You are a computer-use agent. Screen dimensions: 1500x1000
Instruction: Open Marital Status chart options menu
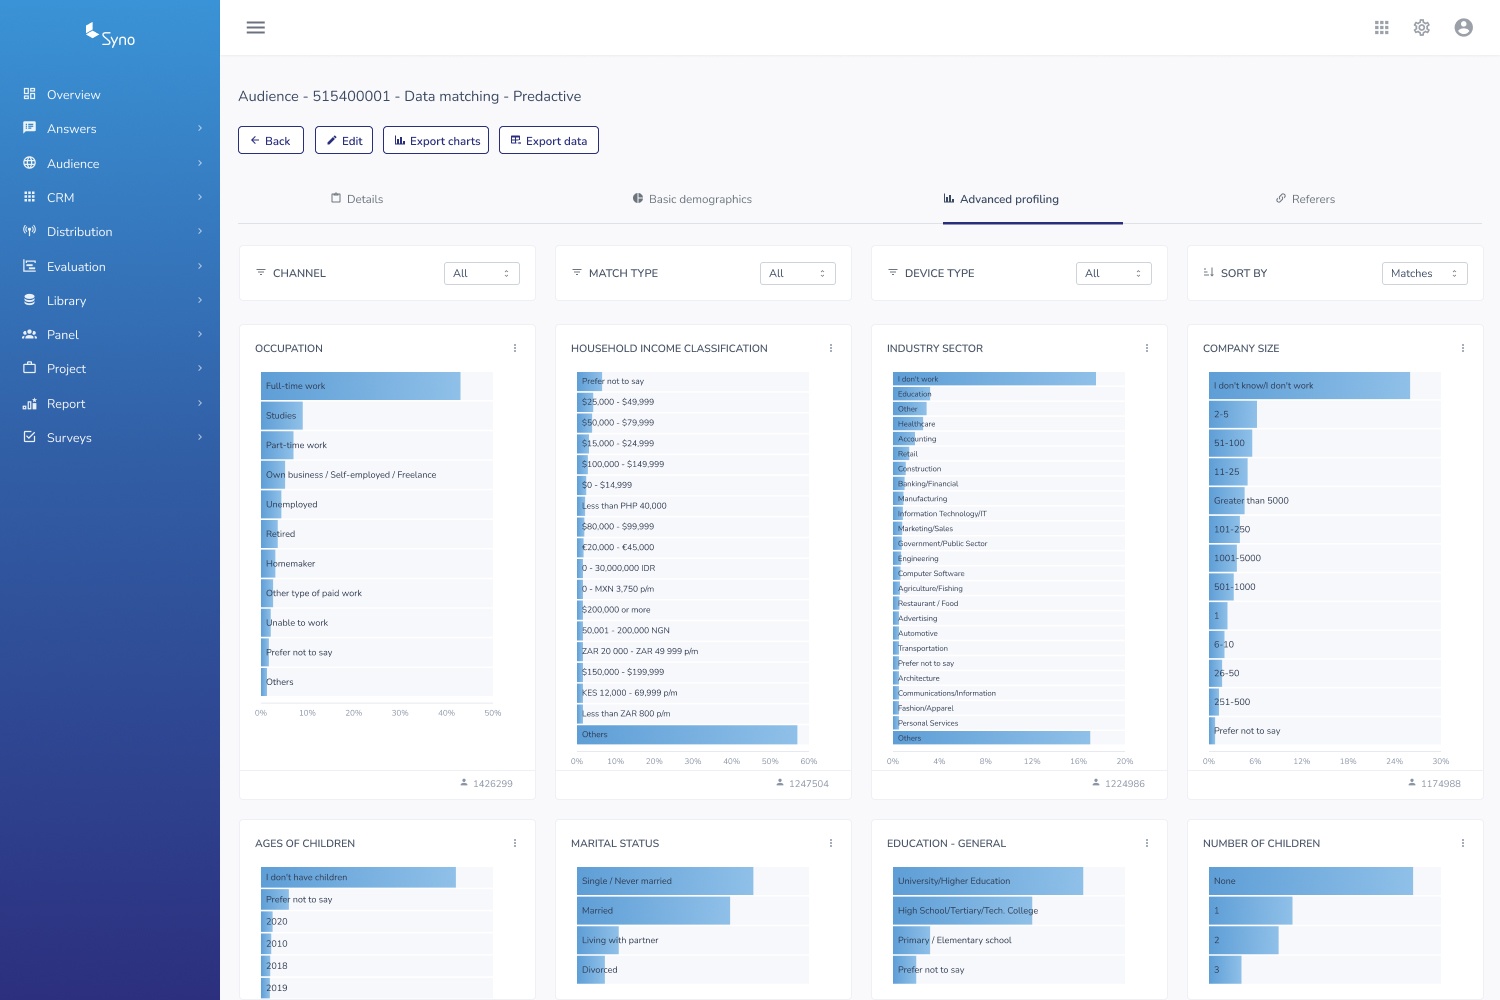point(831,843)
